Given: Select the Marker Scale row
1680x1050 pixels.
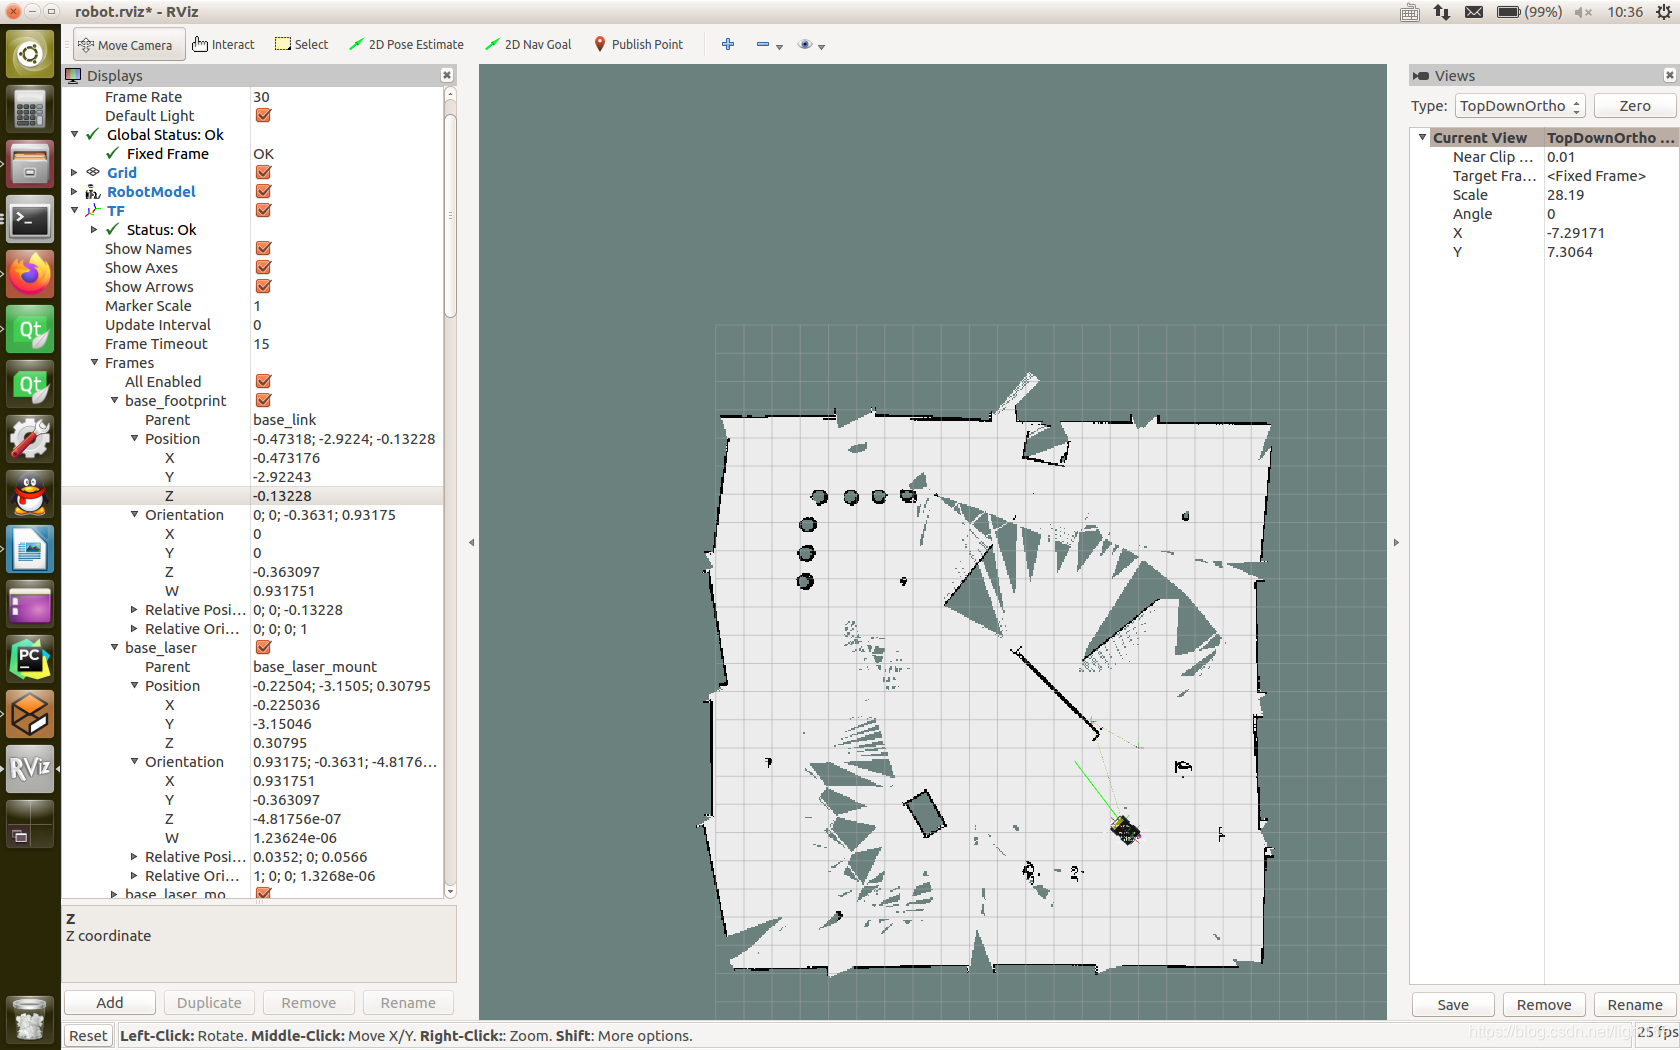Looking at the screenshot, I should (x=252, y=306).
